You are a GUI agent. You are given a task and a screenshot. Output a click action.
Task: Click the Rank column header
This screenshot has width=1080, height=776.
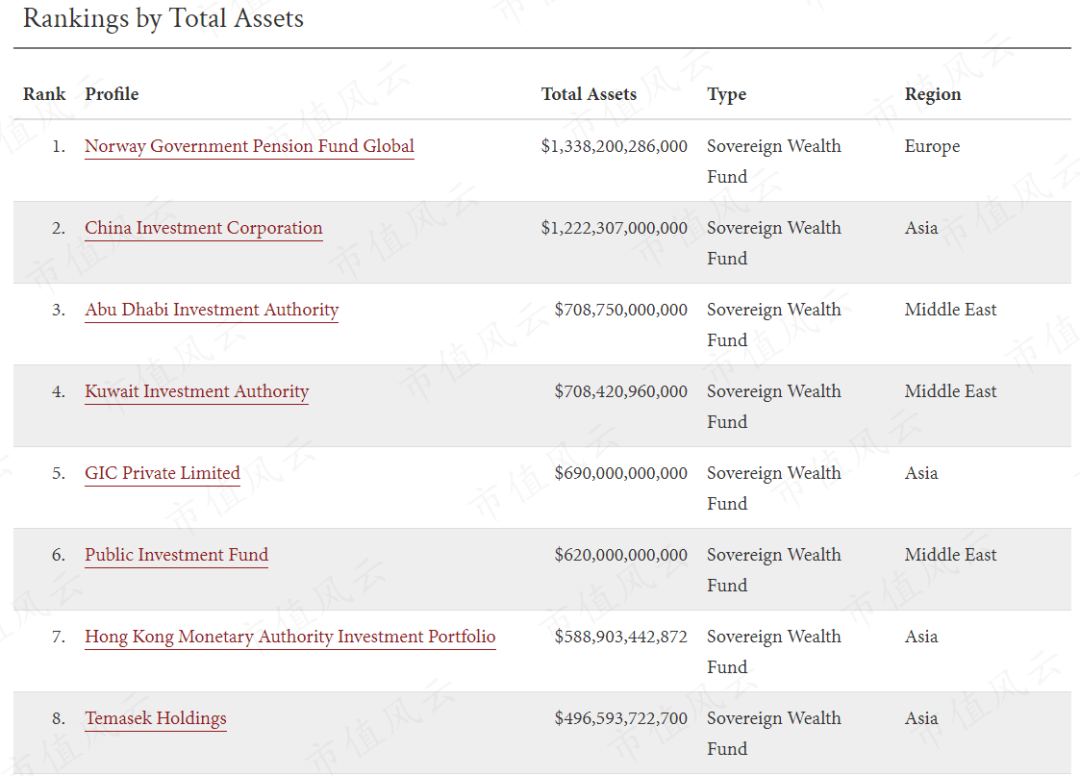pos(44,94)
